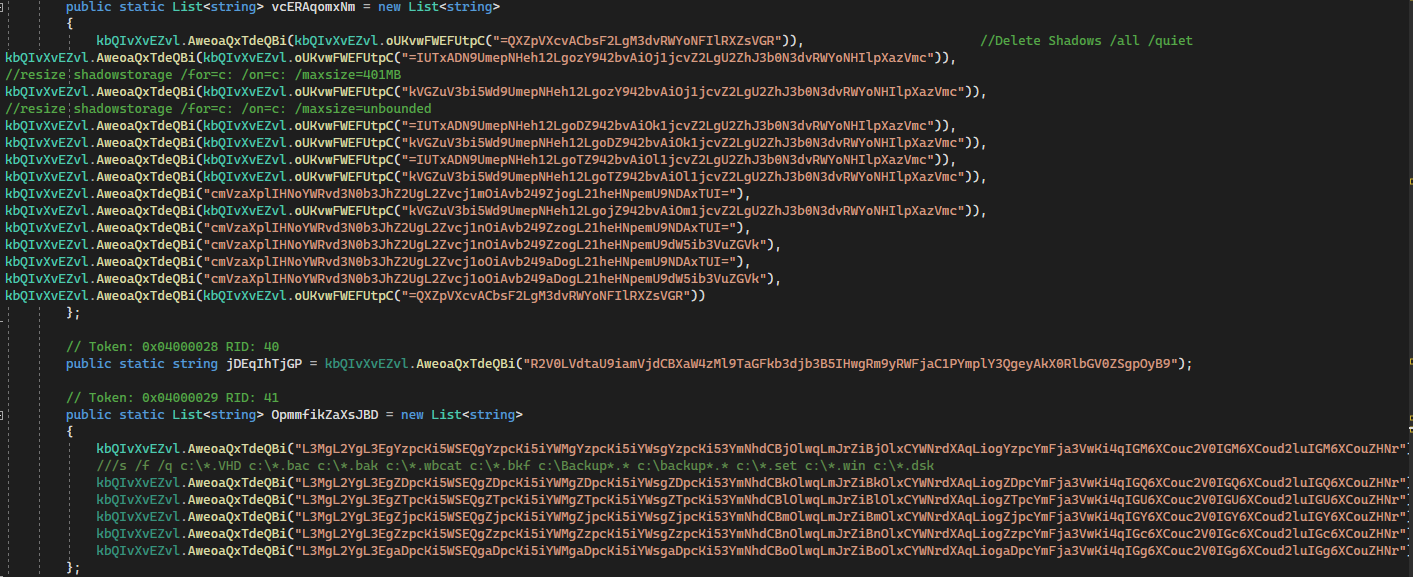Click the 'Delete Shadows /all /quiet' comment
1413x577 pixels.
click(x=1086, y=41)
